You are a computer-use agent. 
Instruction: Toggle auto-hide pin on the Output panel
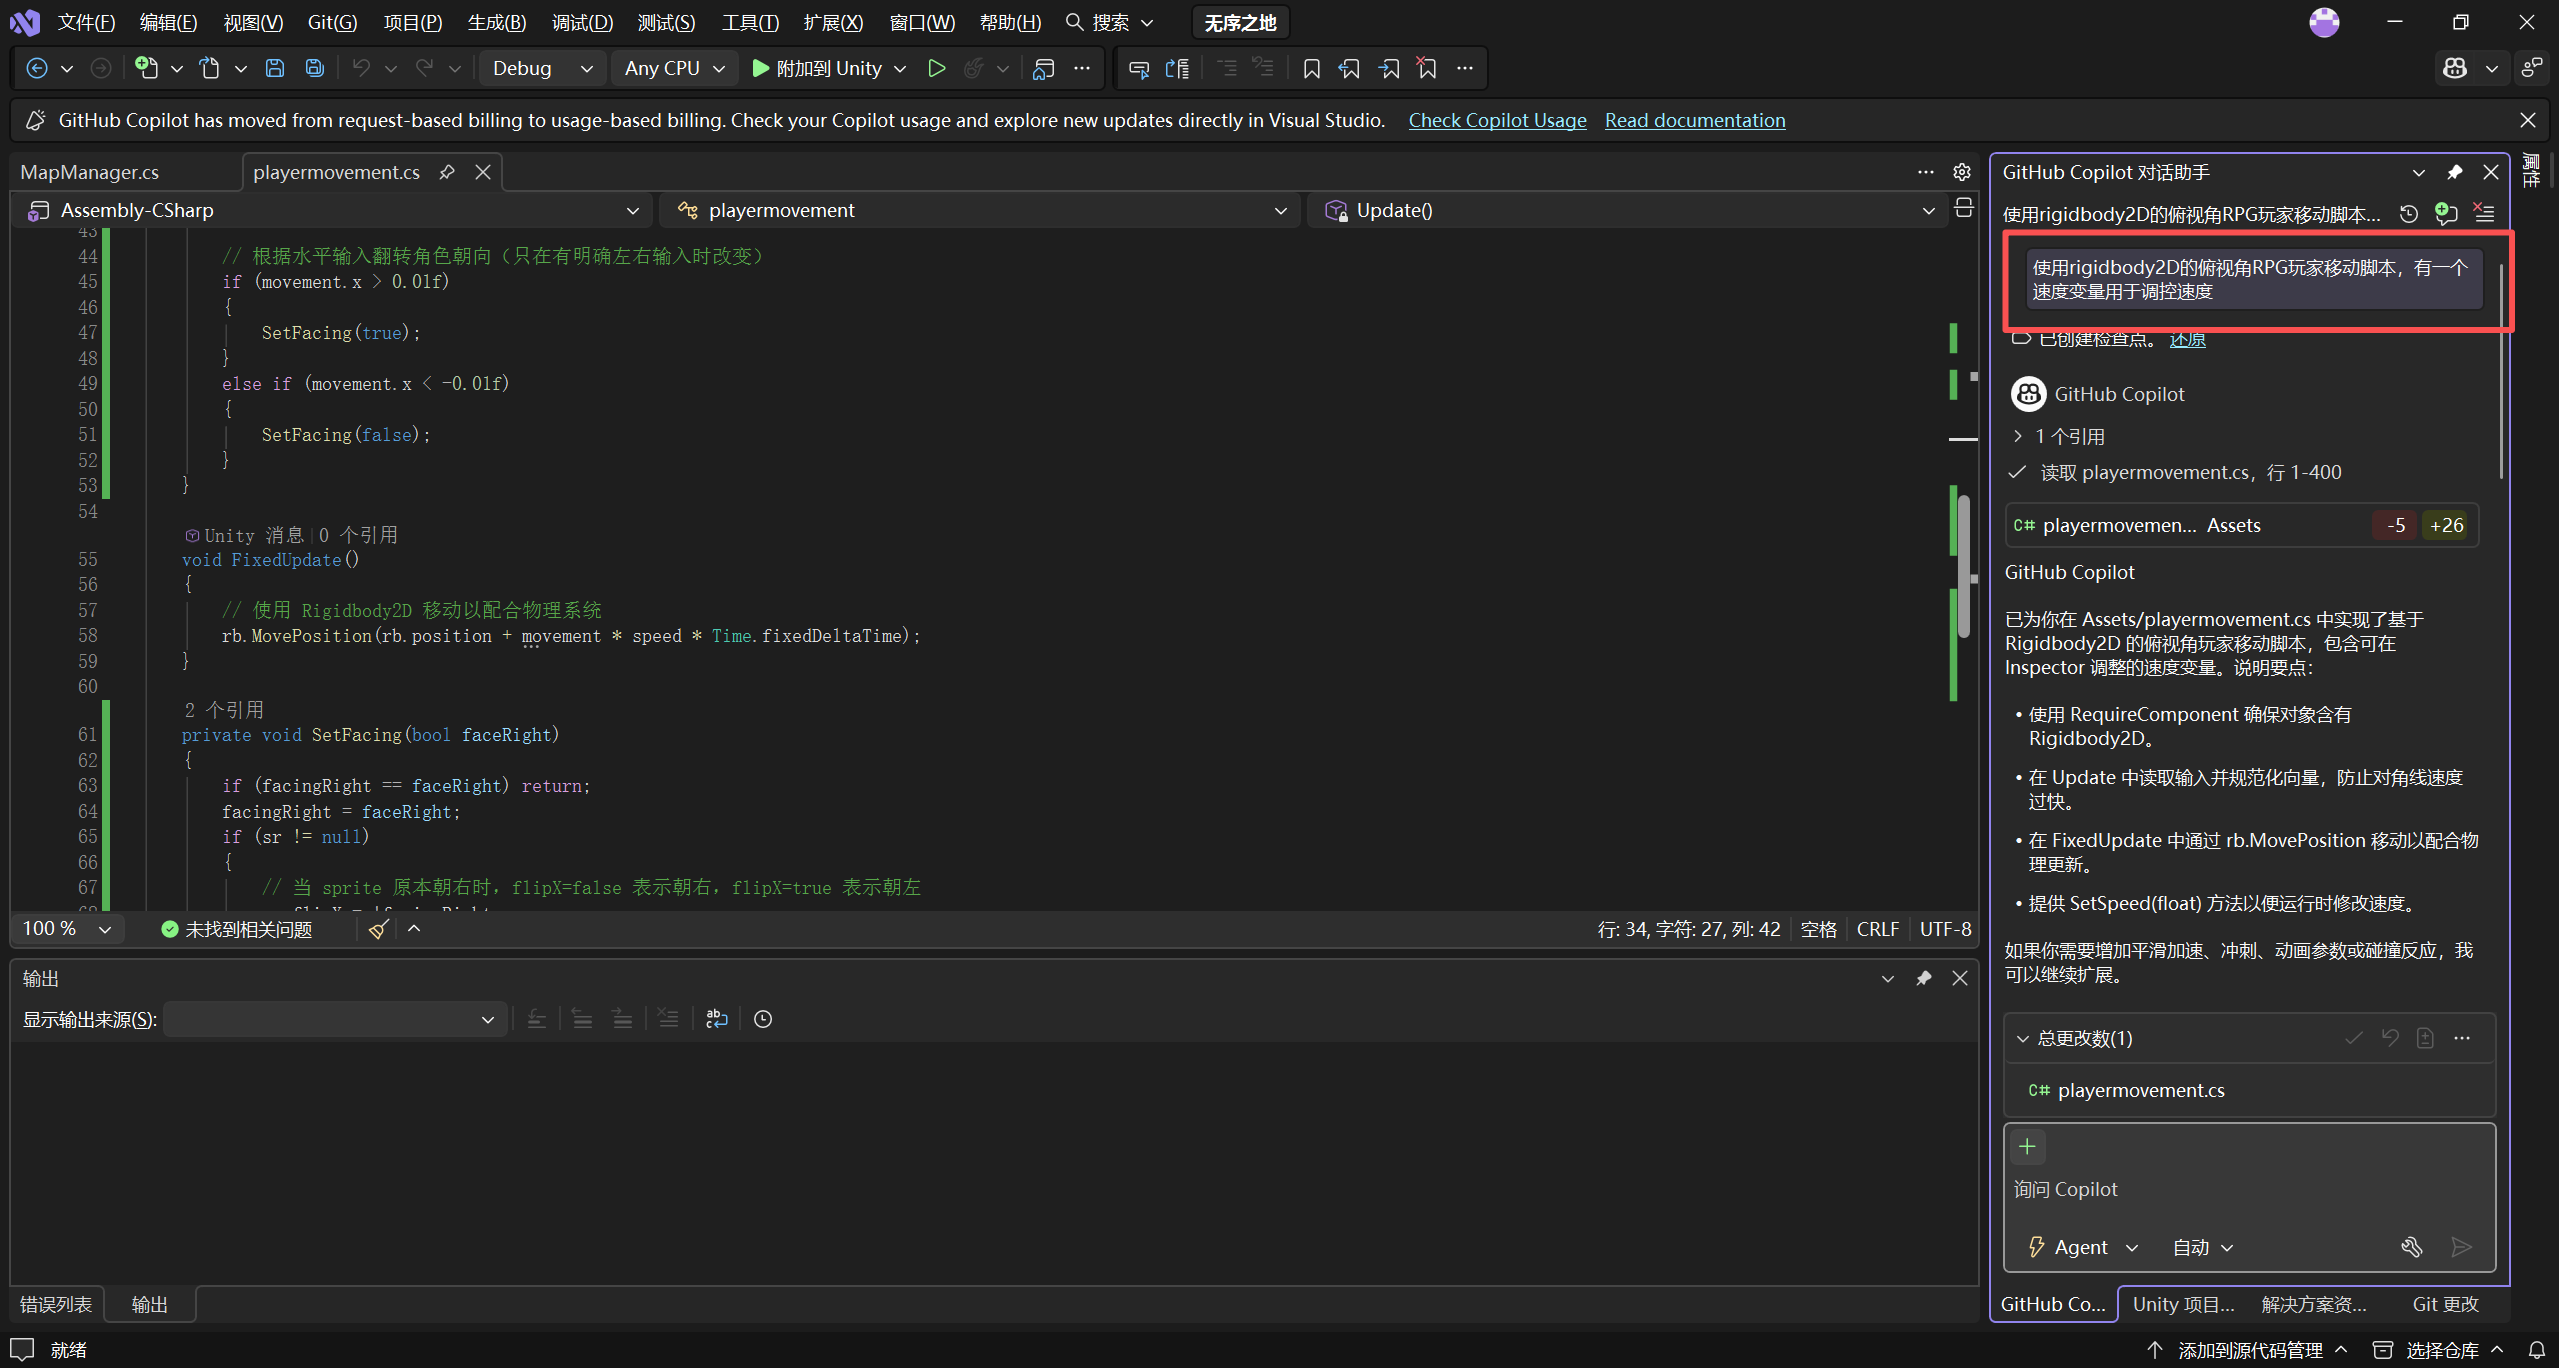(x=1924, y=978)
